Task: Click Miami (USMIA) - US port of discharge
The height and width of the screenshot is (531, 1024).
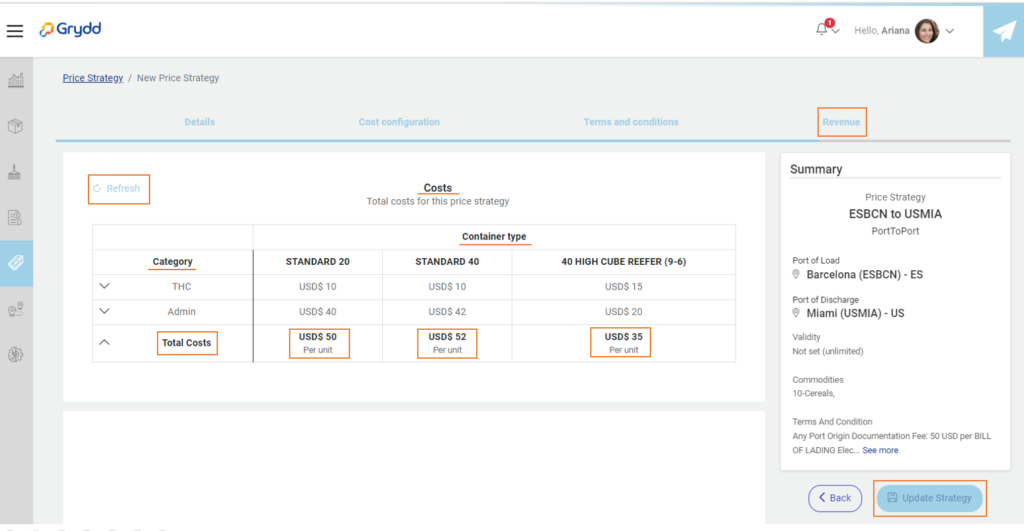Action: [x=856, y=314]
